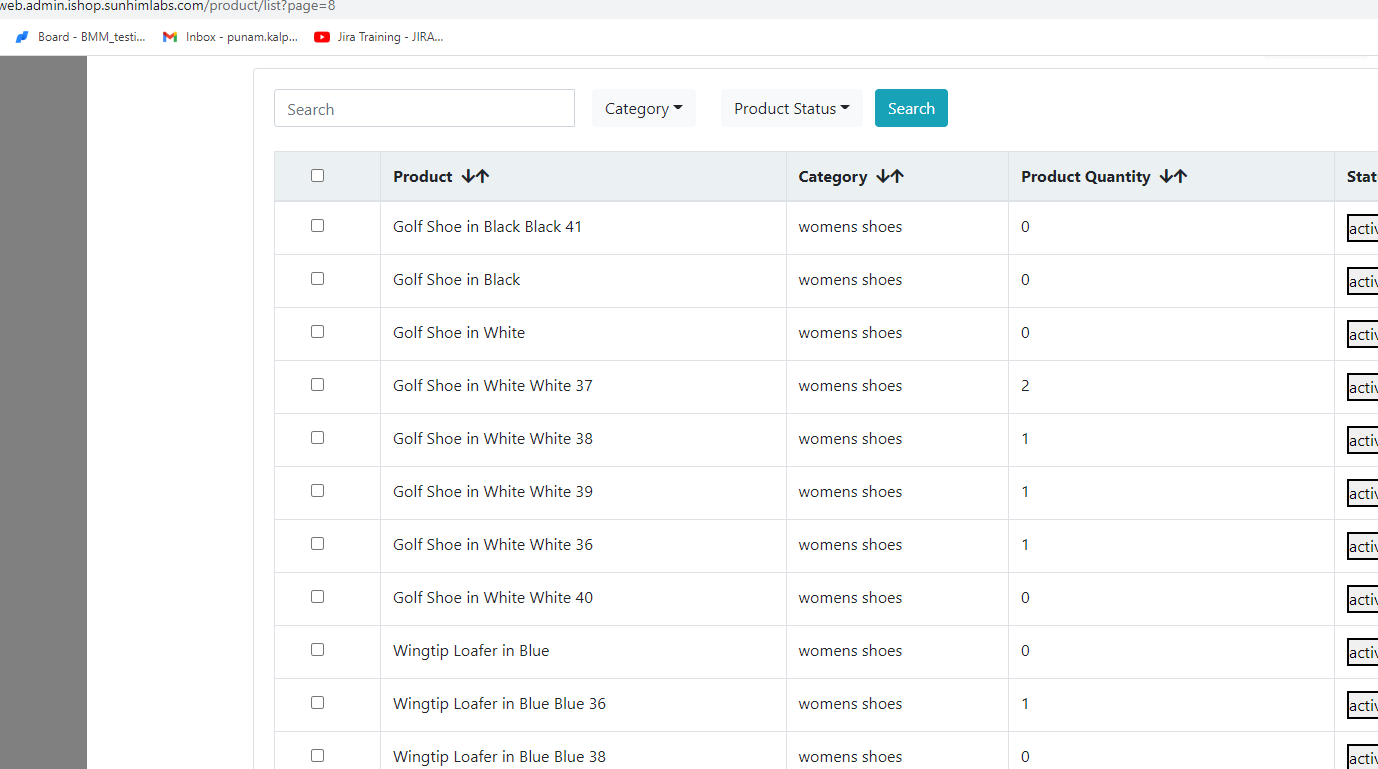Click "womens shoes" in Golf Shoe in White White 37 row
Screen dimensions: 1378x769
pyautogui.click(x=850, y=386)
